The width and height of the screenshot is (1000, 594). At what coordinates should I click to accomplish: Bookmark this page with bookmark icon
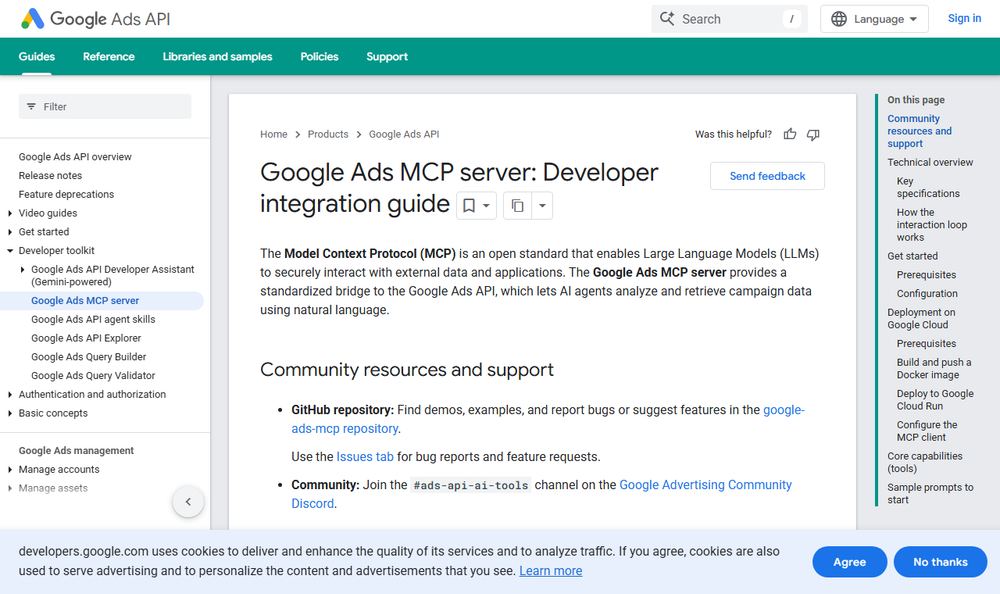[469, 205]
